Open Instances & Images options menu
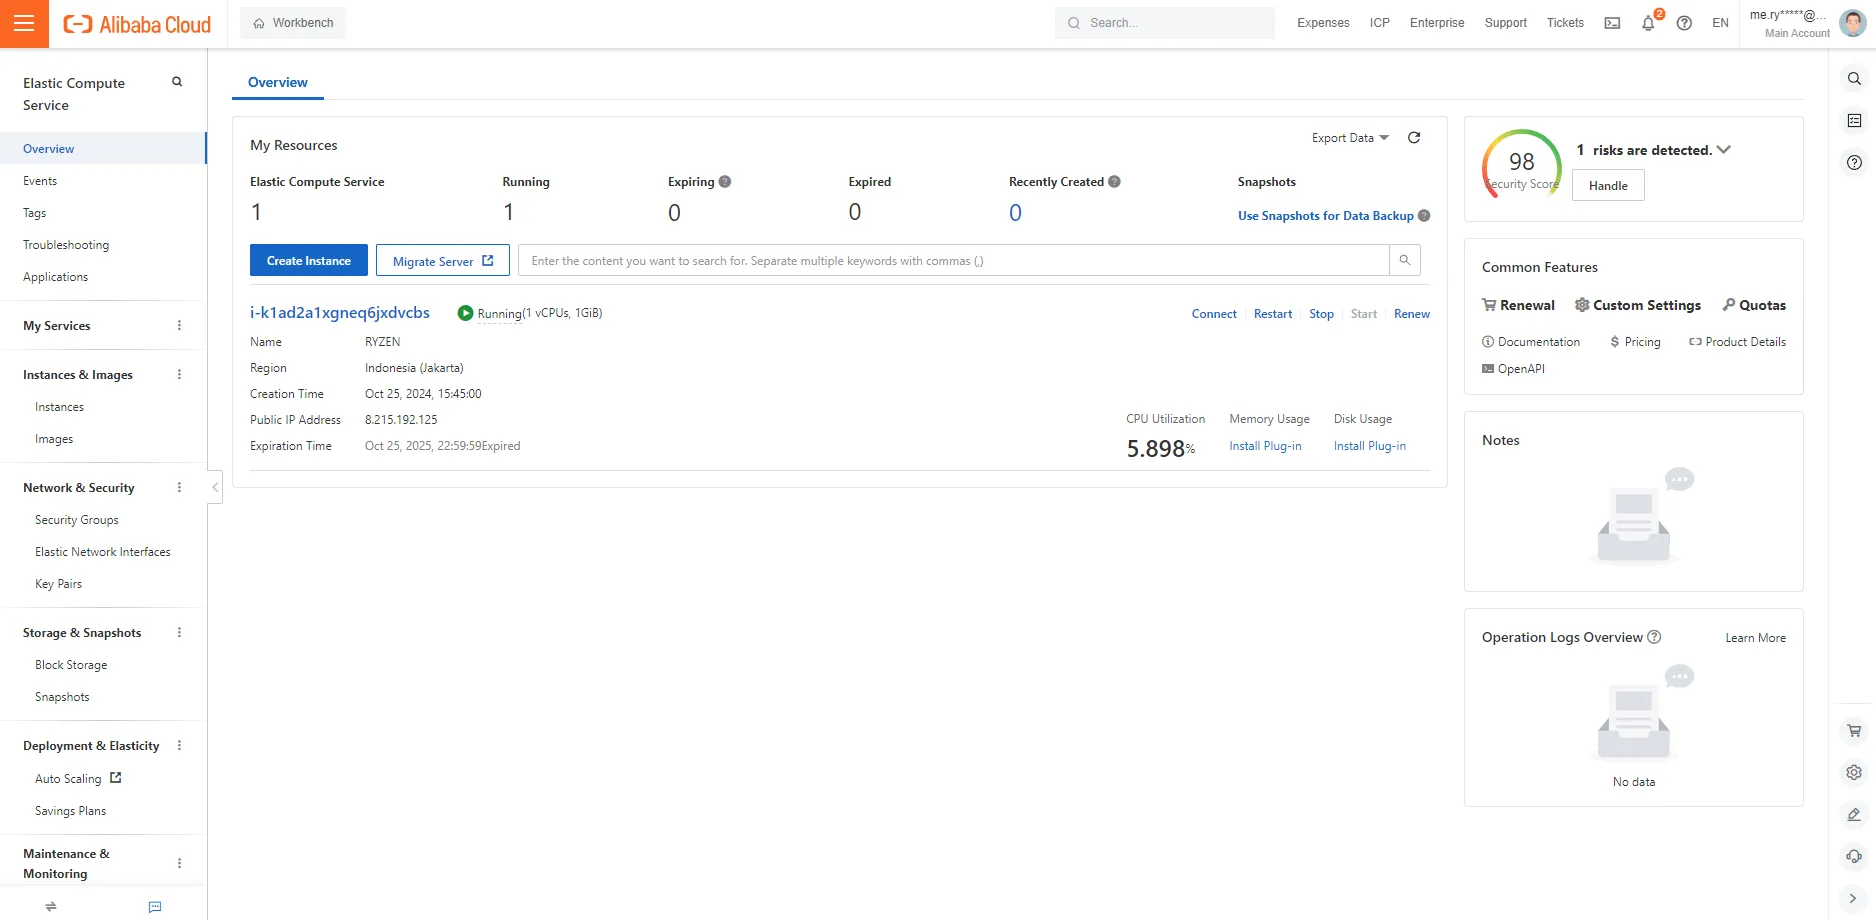This screenshot has width=1876, height=920. [180, 375]
